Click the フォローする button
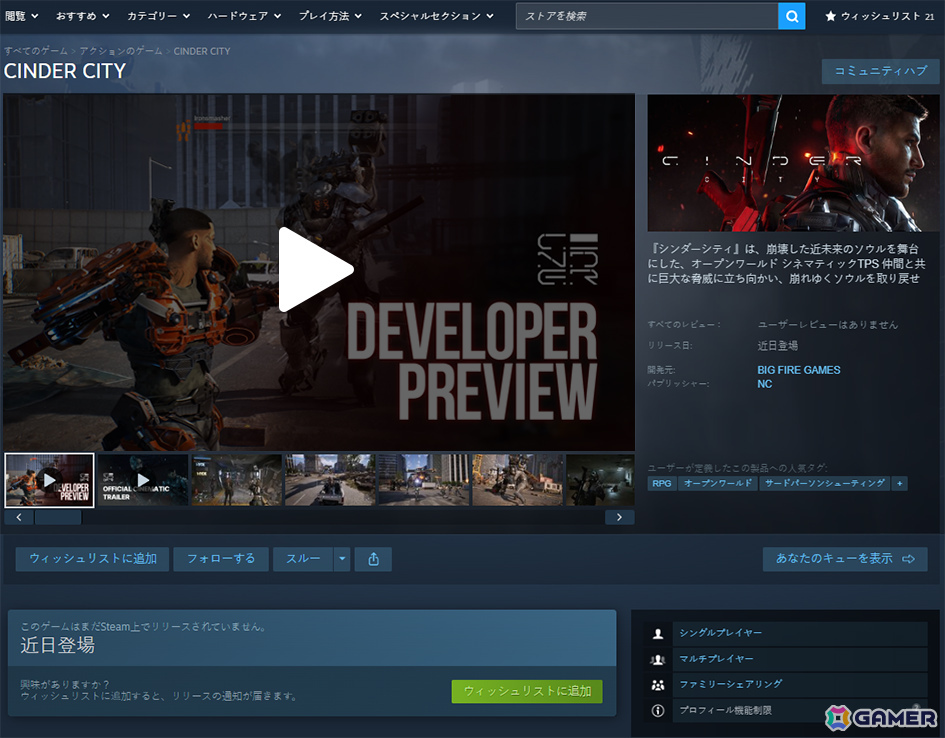 [x=221, y=559]
